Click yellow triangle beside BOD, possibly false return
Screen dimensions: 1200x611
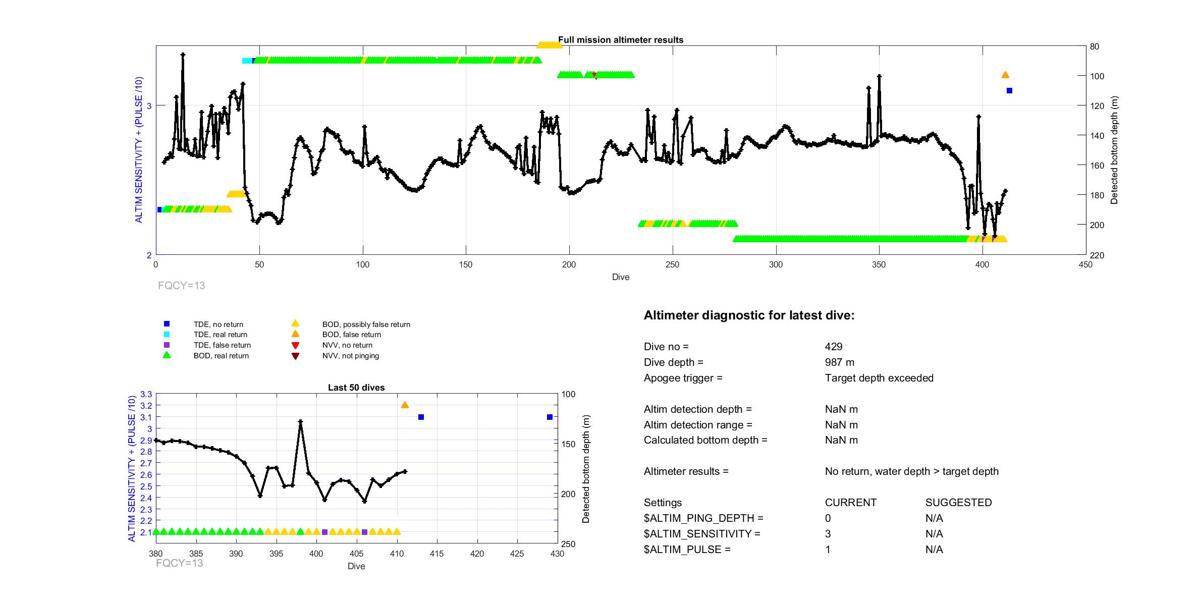295,324
